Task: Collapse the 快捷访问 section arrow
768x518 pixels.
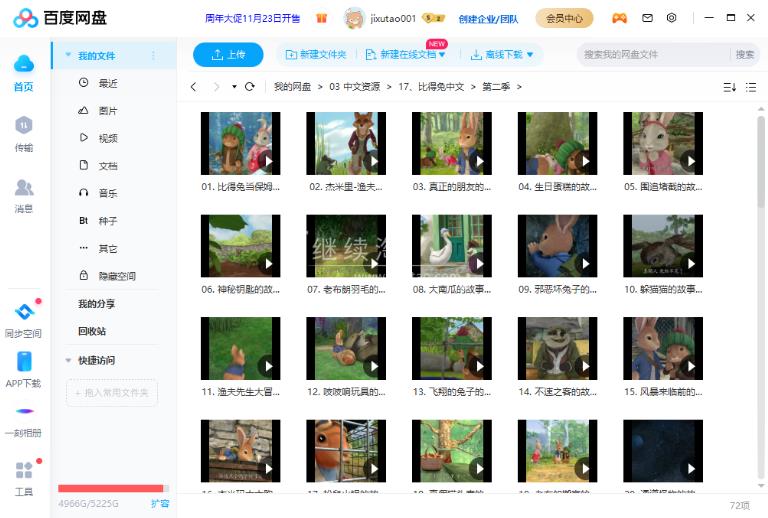Action: tap(68, 360)
